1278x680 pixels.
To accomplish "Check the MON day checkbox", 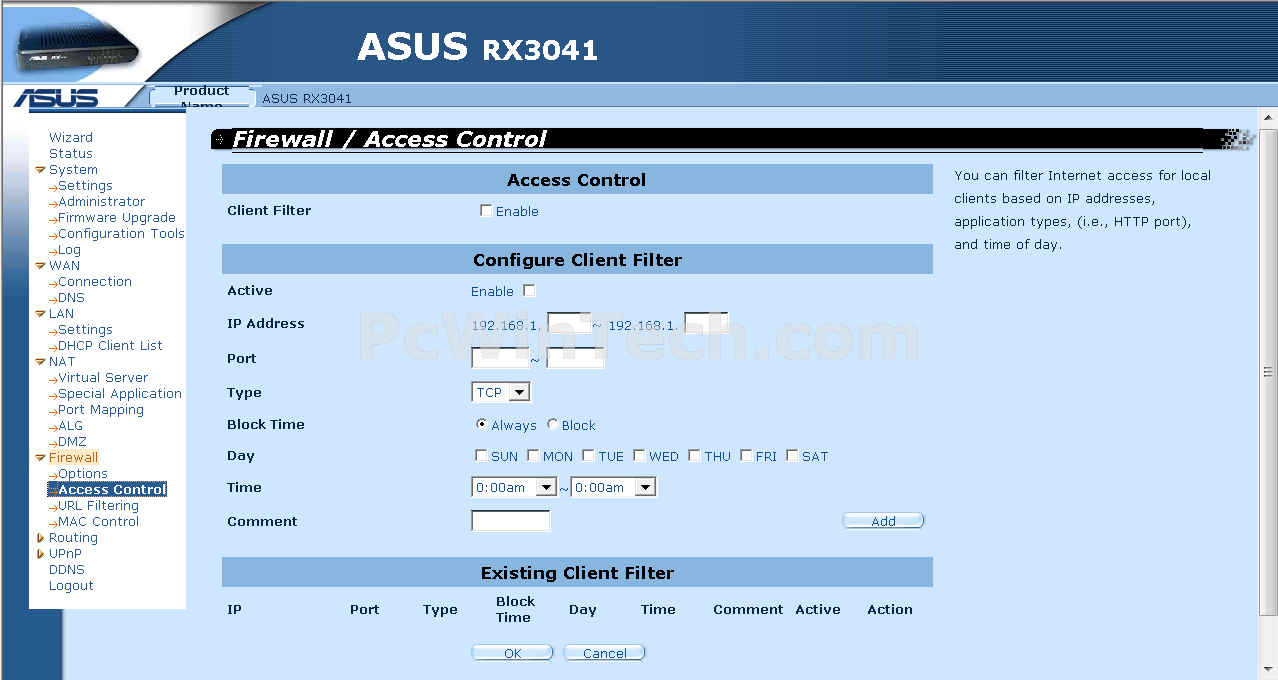I will [x=533, y=456].
